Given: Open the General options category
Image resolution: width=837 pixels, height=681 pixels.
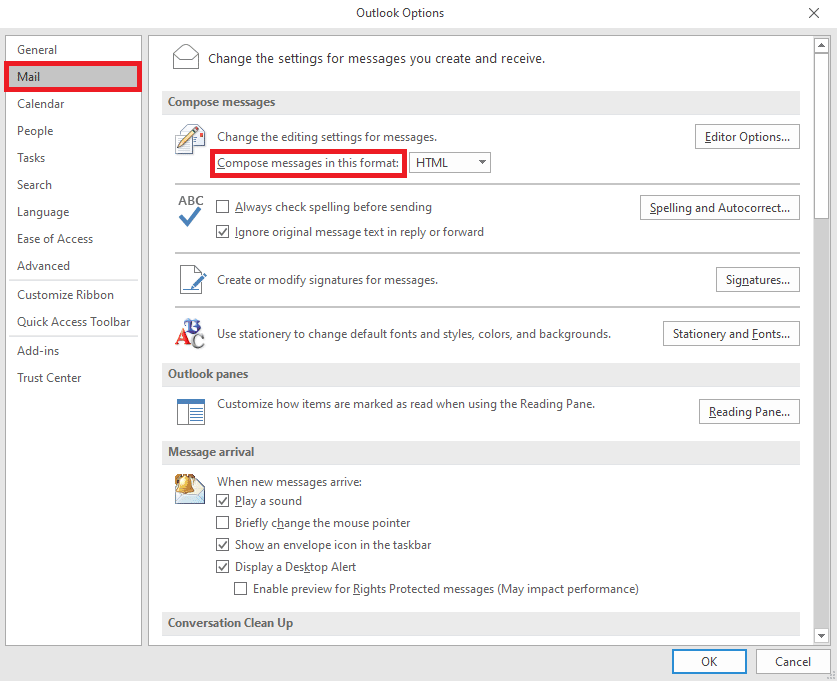Looking at the screenshot, I should 73,50.
